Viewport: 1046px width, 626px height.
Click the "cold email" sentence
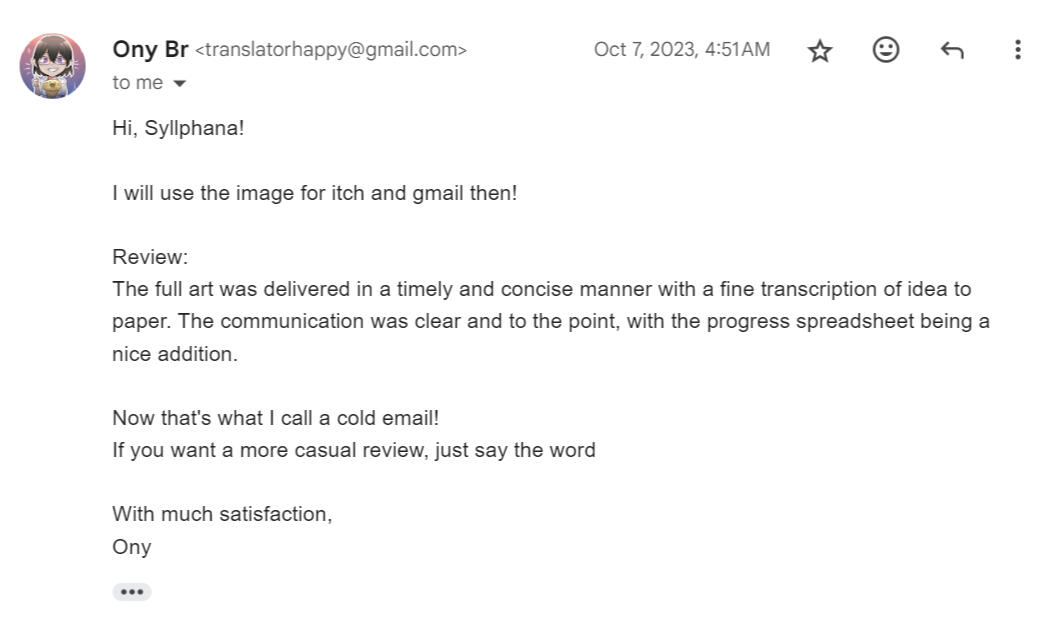click(275, 418)
